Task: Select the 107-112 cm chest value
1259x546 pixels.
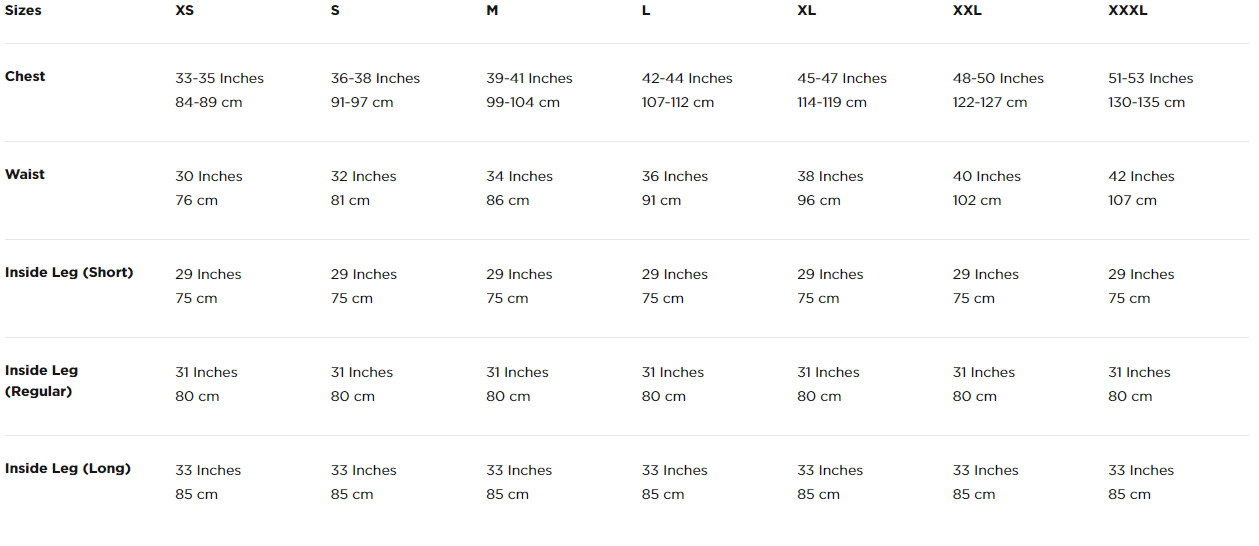Action: click(678, 102)
